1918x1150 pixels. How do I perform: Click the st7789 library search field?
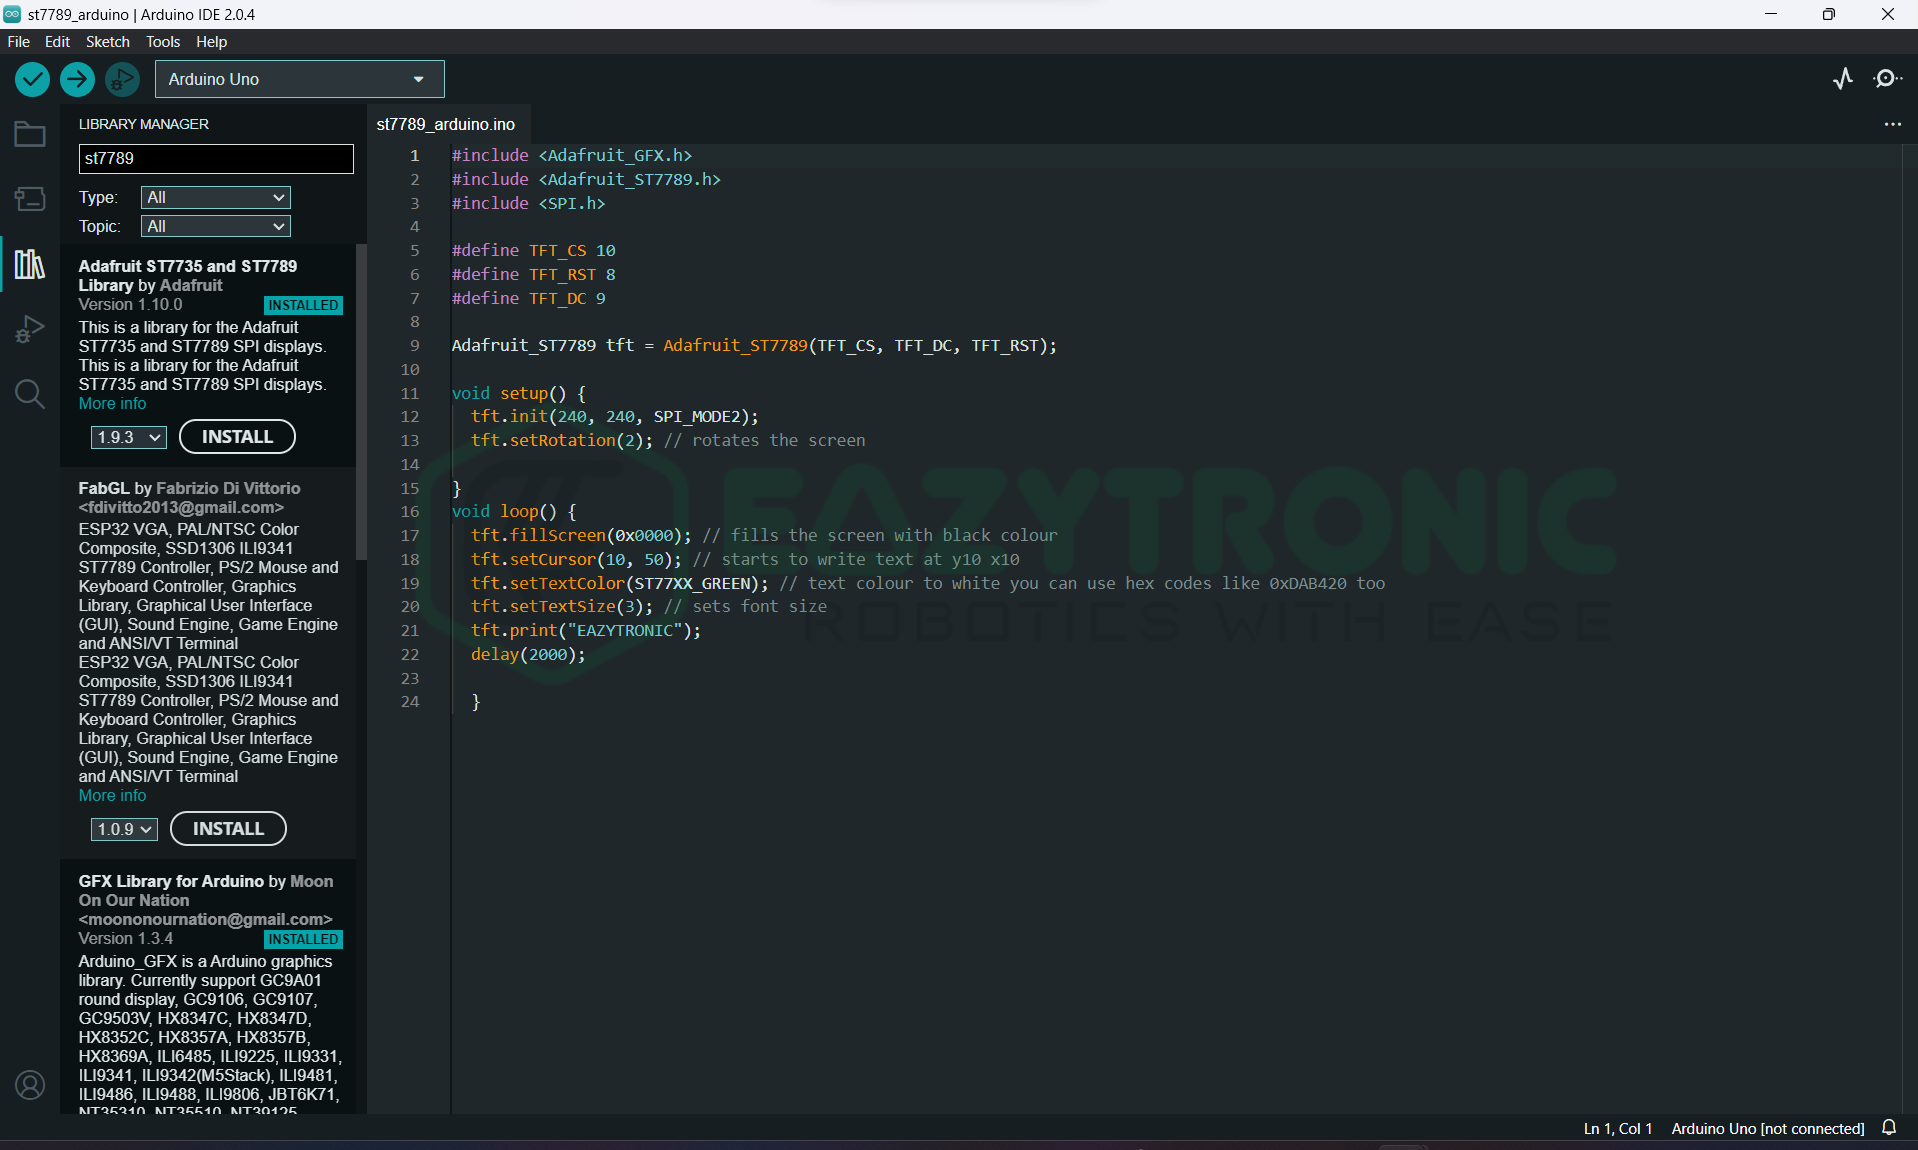215,158
